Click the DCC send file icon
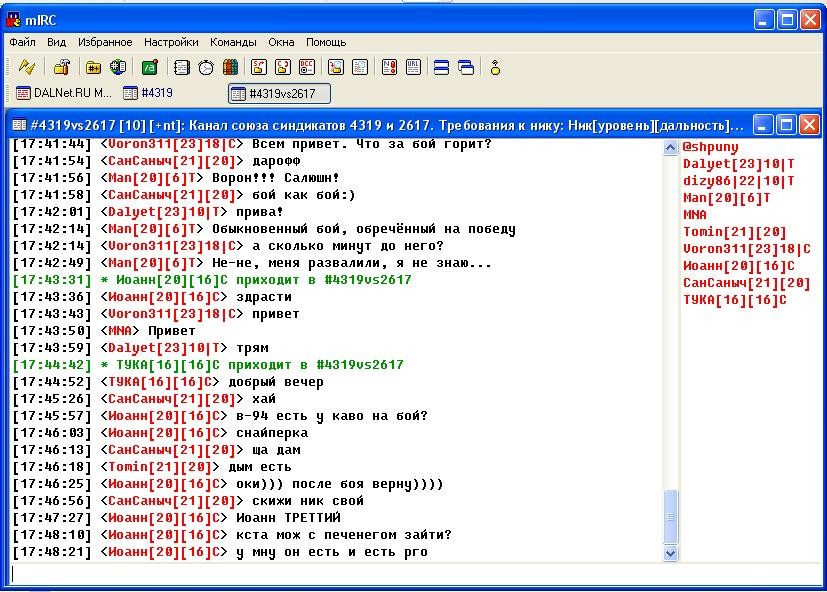Image resolution: width=827 pixels, height=592 pixels. 258,67
